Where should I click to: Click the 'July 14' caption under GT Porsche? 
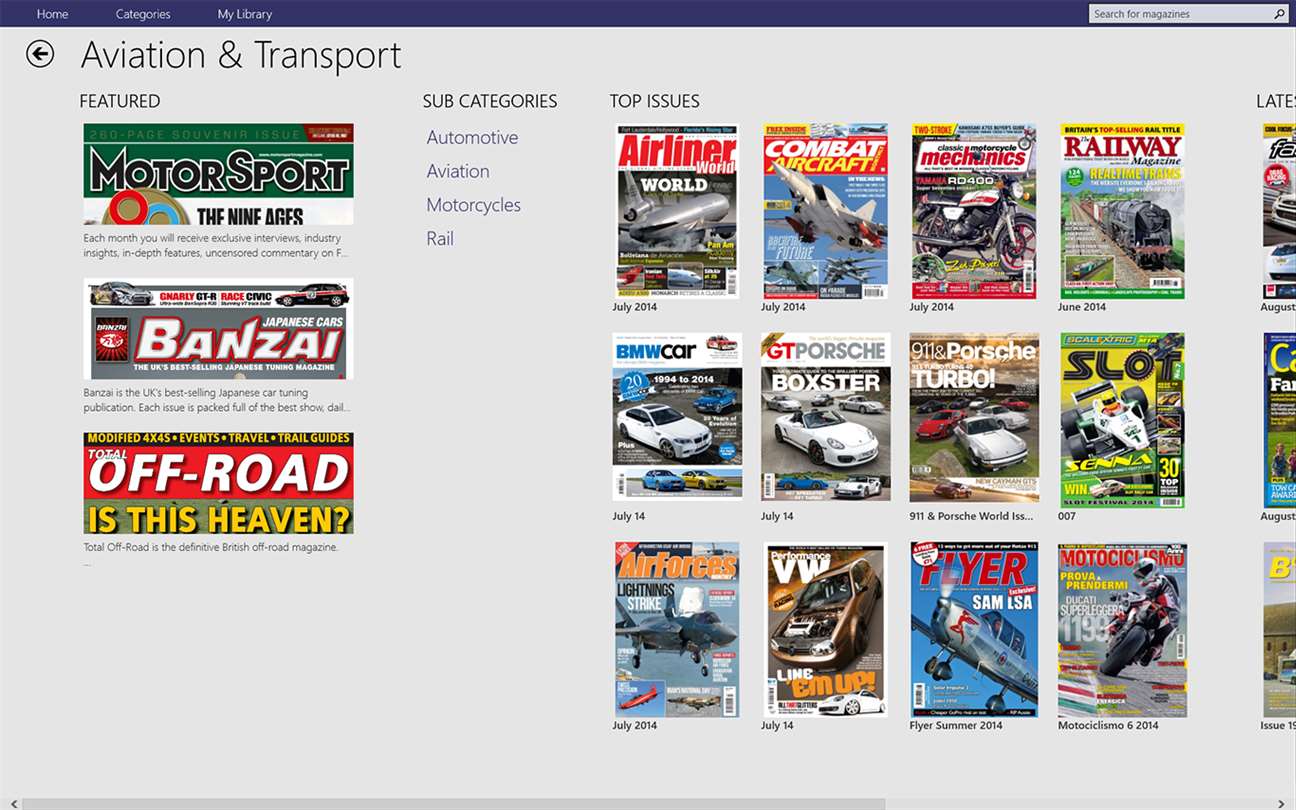pyautogui.click(x=777, y=517)
